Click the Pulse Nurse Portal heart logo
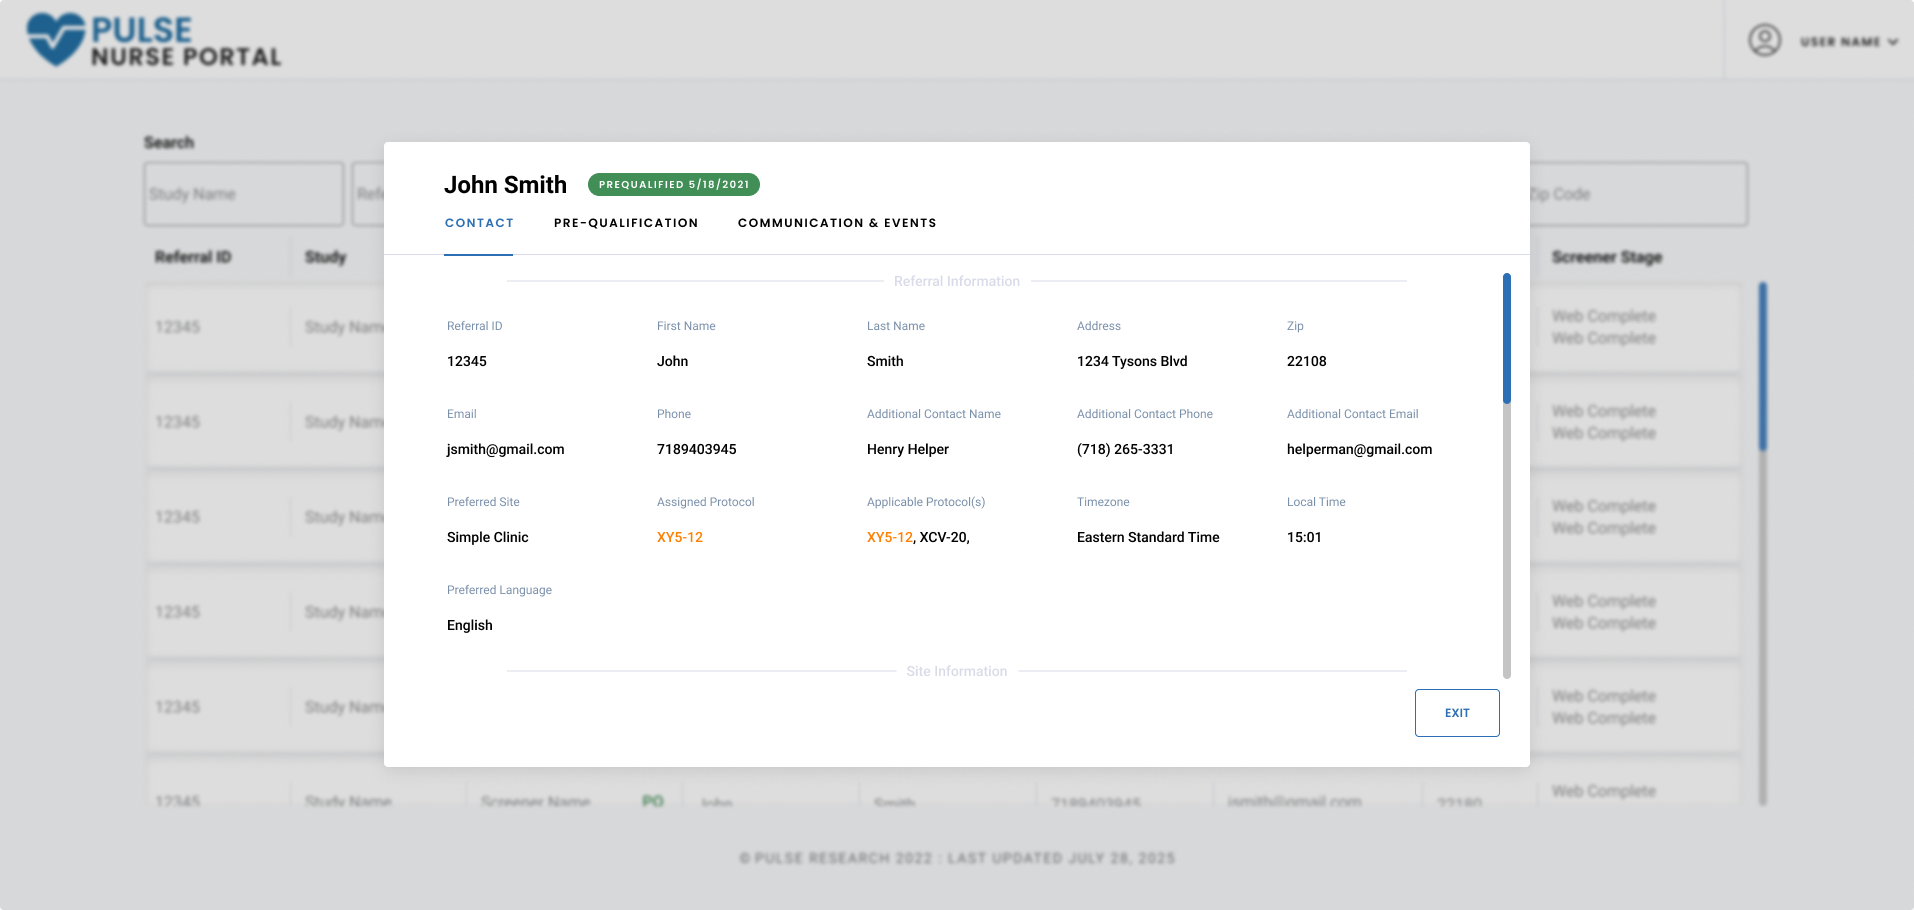The width and height of the screenshot is (1914, 910). [x=56, y=40]
